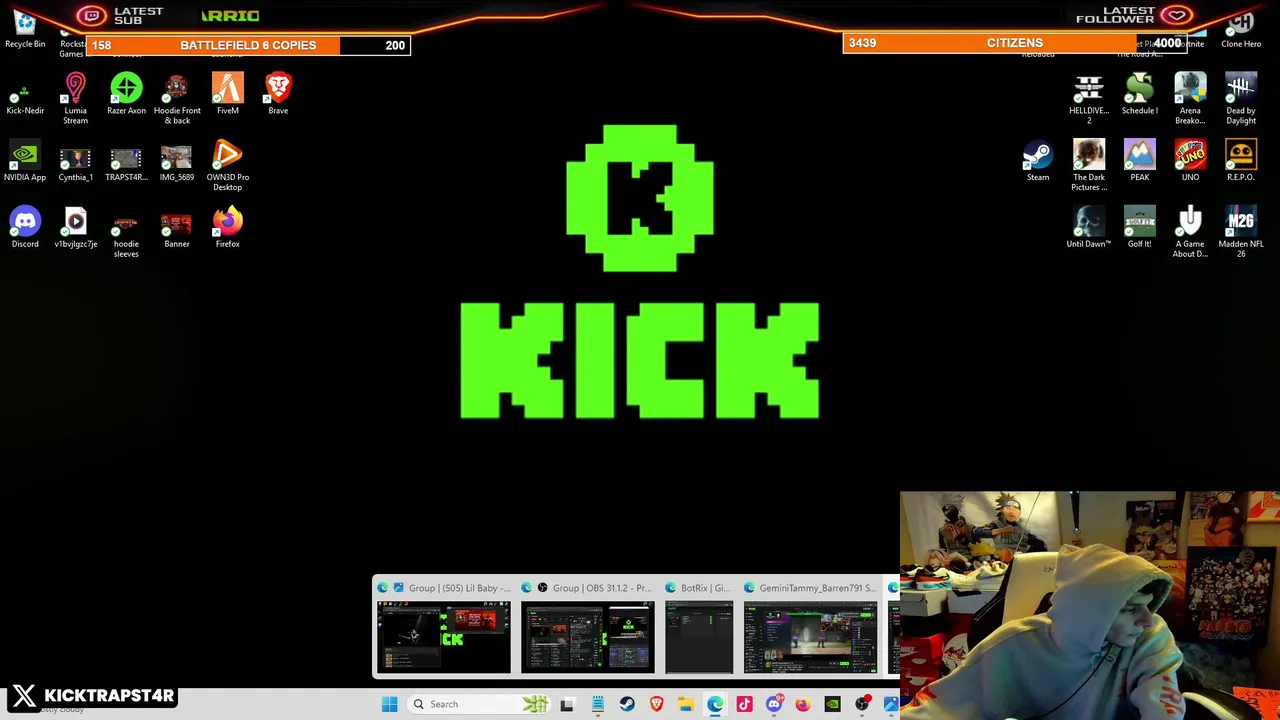The height and width of the screenshot is (720, 1280).
Task: Launch The Dark Pictures desktop shortcut
Action: [1089, 166]
